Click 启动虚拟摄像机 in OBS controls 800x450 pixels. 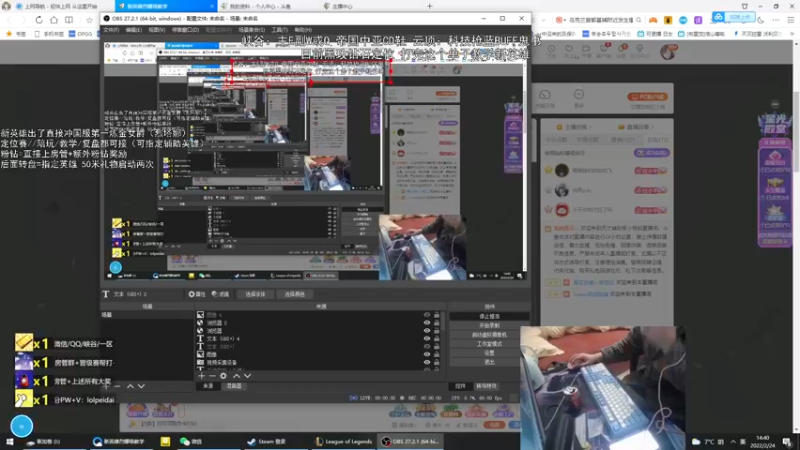click(489, 335)
